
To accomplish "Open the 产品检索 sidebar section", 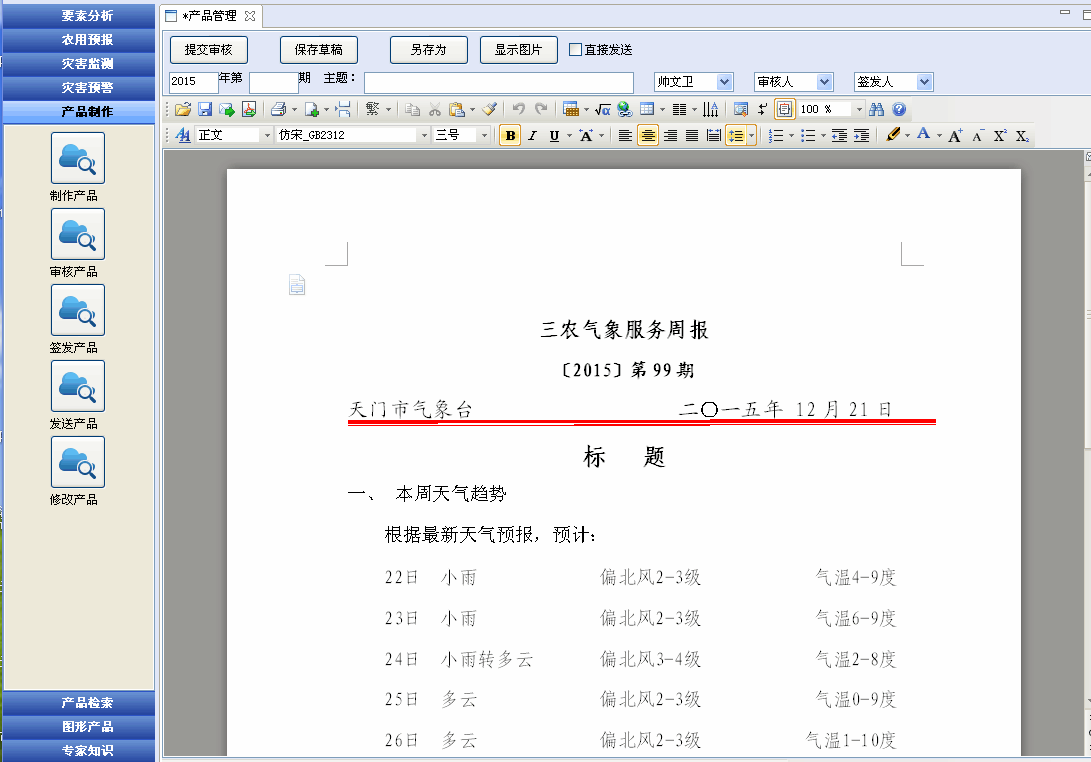I will 79,703.
